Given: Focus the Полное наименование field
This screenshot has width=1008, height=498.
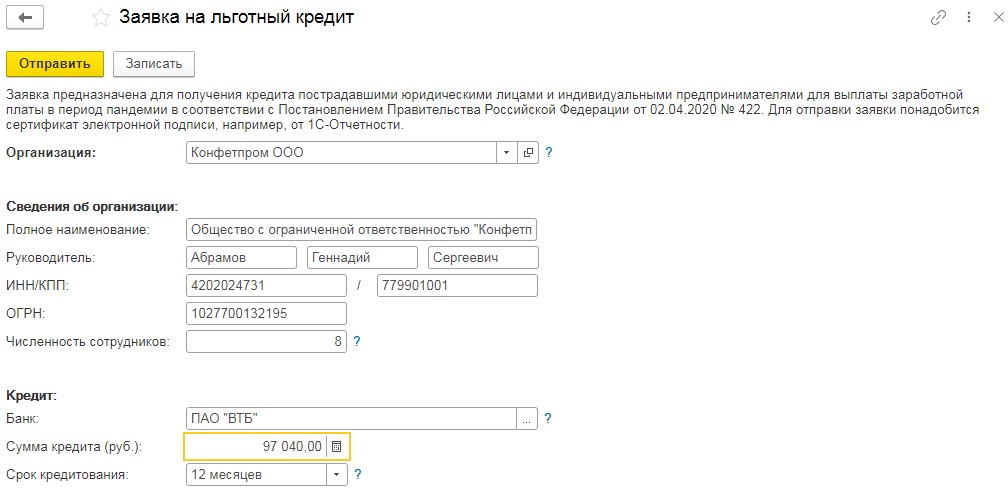Looking at the screenshot, I should point(361,230).
